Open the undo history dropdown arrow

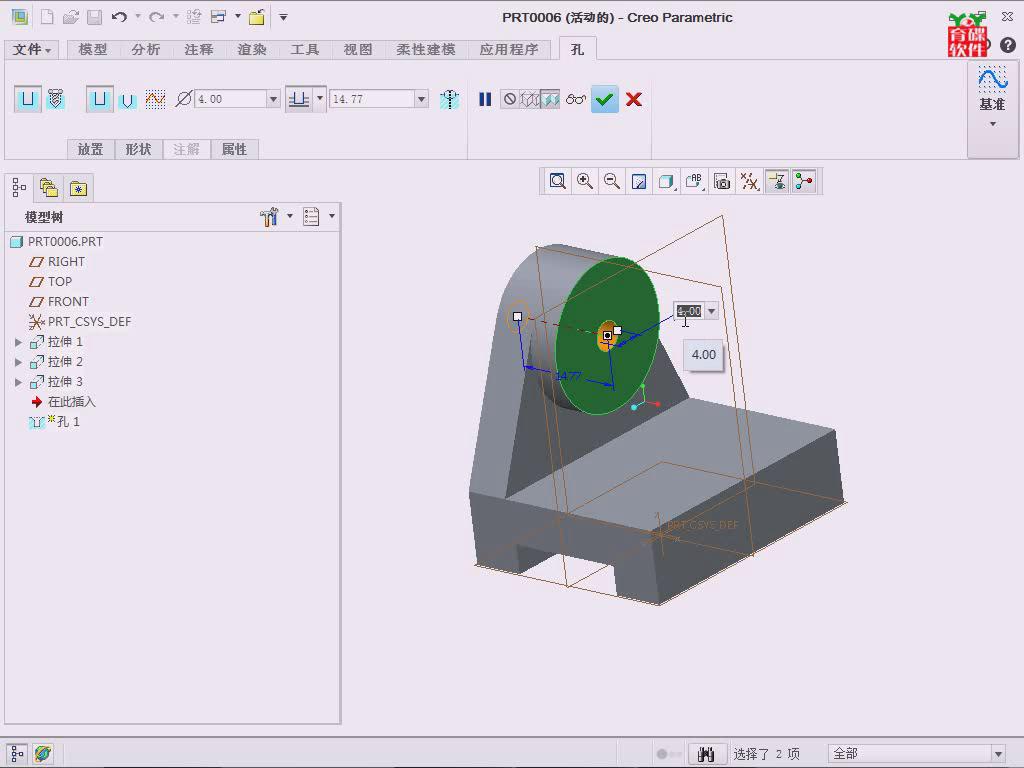point(138,16)
